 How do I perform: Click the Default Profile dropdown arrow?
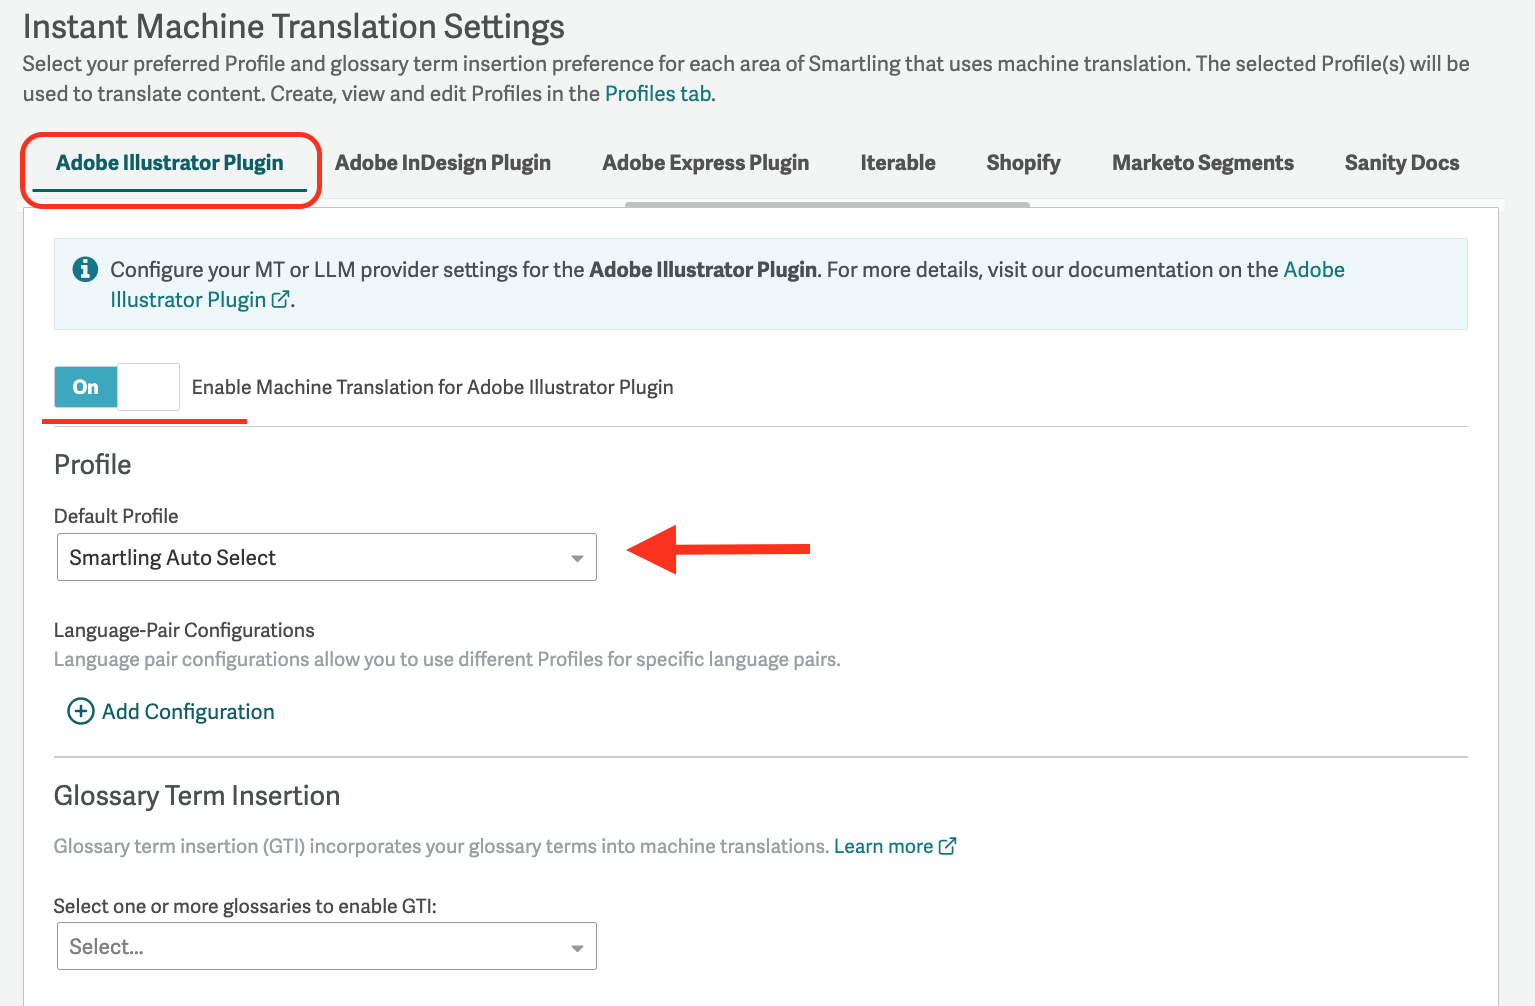(x=577, y=558)
